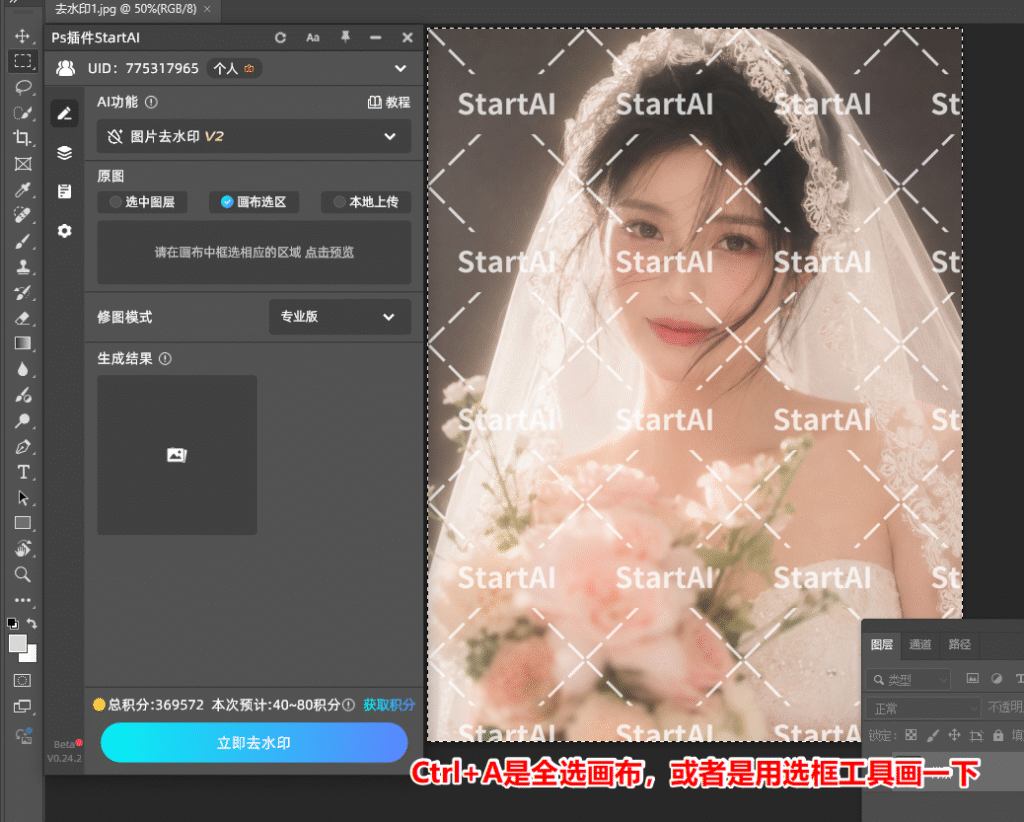Select the Brush tool
1024x822 pixels.
pyautogui.click(x=23, y=241)
